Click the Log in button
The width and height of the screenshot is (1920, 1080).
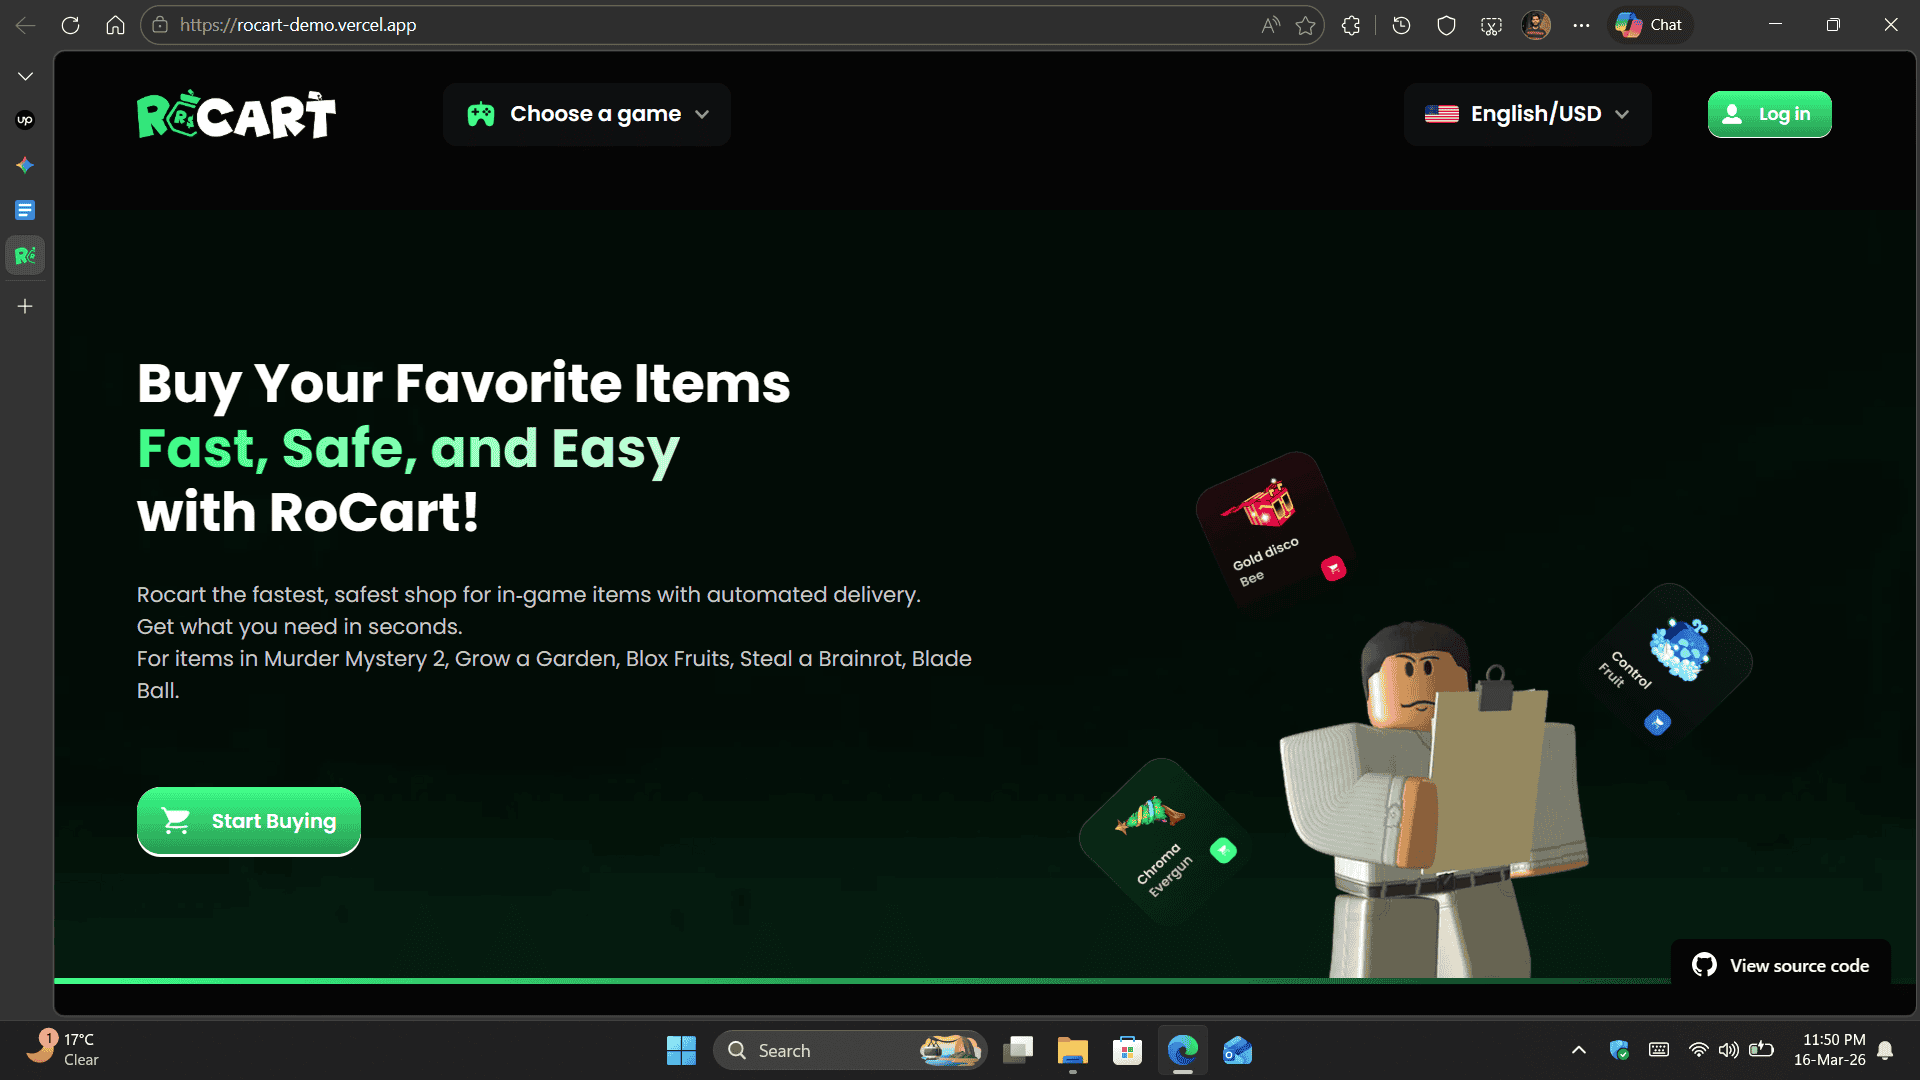coord(1769,114)
